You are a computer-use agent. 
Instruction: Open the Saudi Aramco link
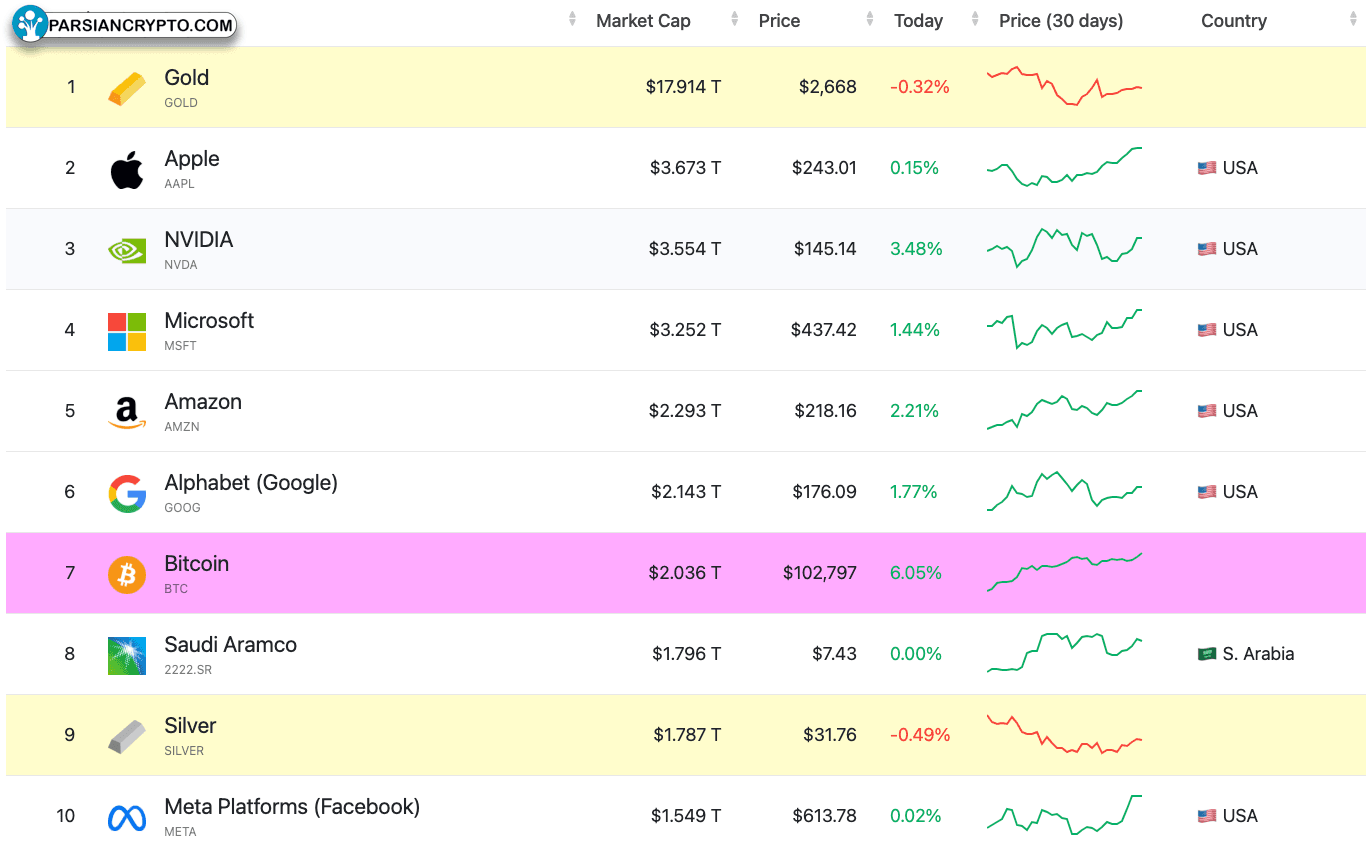(x=231, y=645)
